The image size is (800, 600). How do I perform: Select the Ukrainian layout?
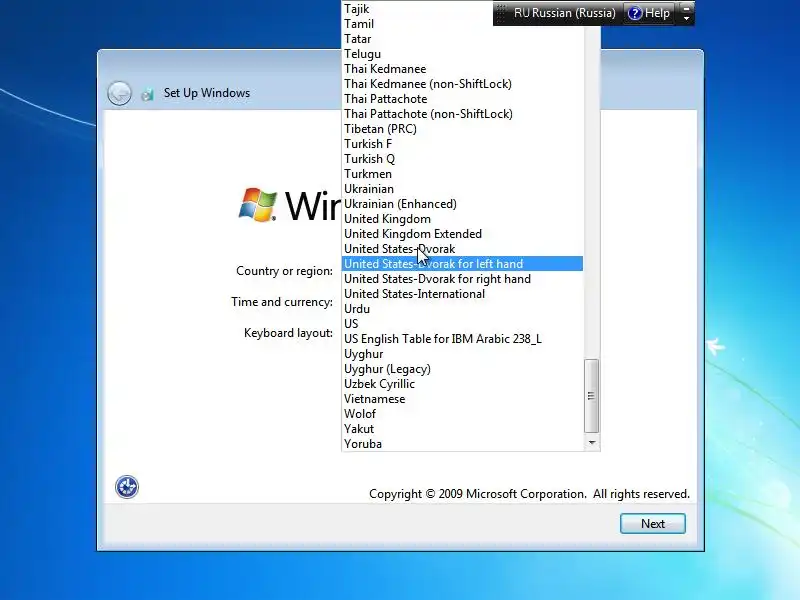point(462,189)
